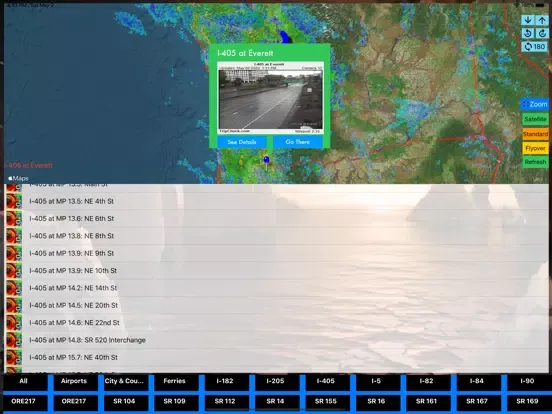
Task: Tap Go There in camera popup
Action: [x=297, y=142]
